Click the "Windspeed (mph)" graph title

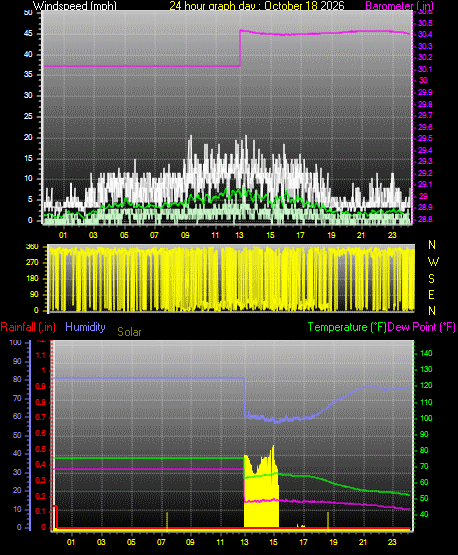pyautogui.click(x=75, y=6)
